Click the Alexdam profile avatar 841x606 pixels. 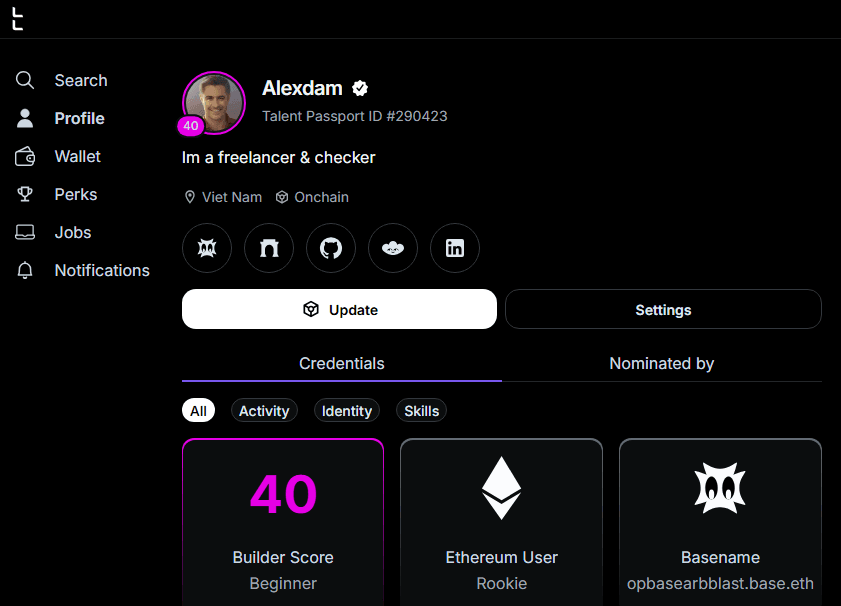point(214,102)
